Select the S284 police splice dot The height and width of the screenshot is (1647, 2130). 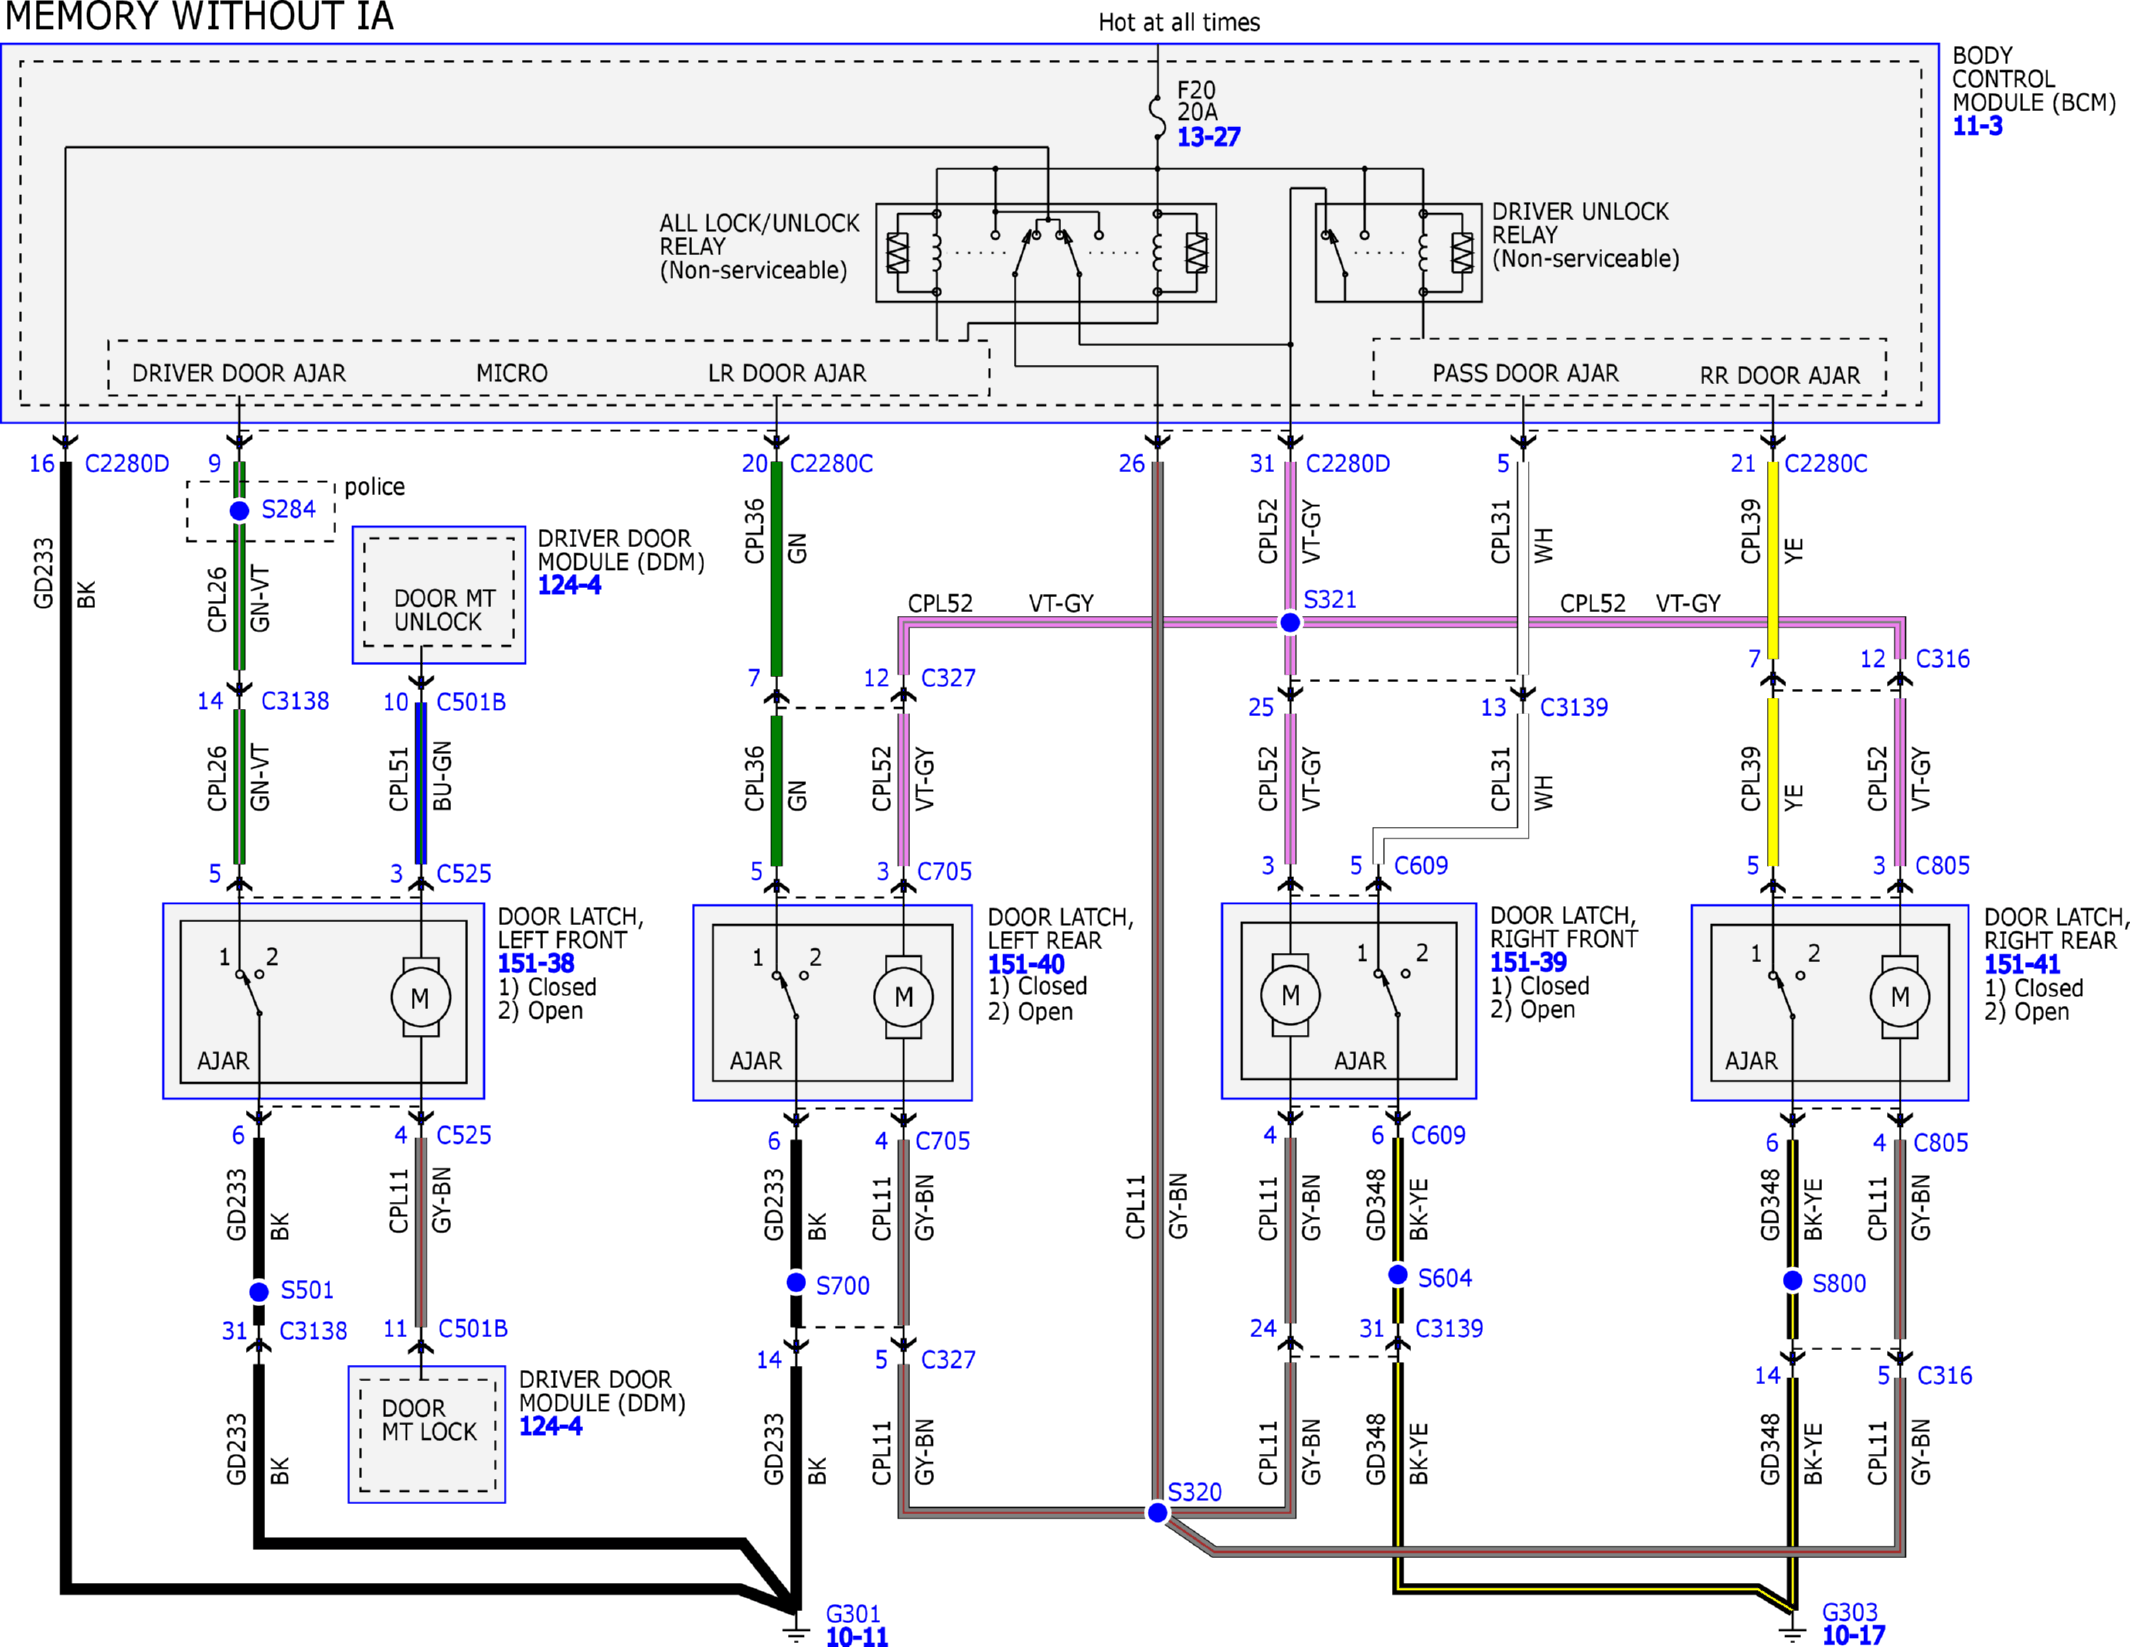239,510
